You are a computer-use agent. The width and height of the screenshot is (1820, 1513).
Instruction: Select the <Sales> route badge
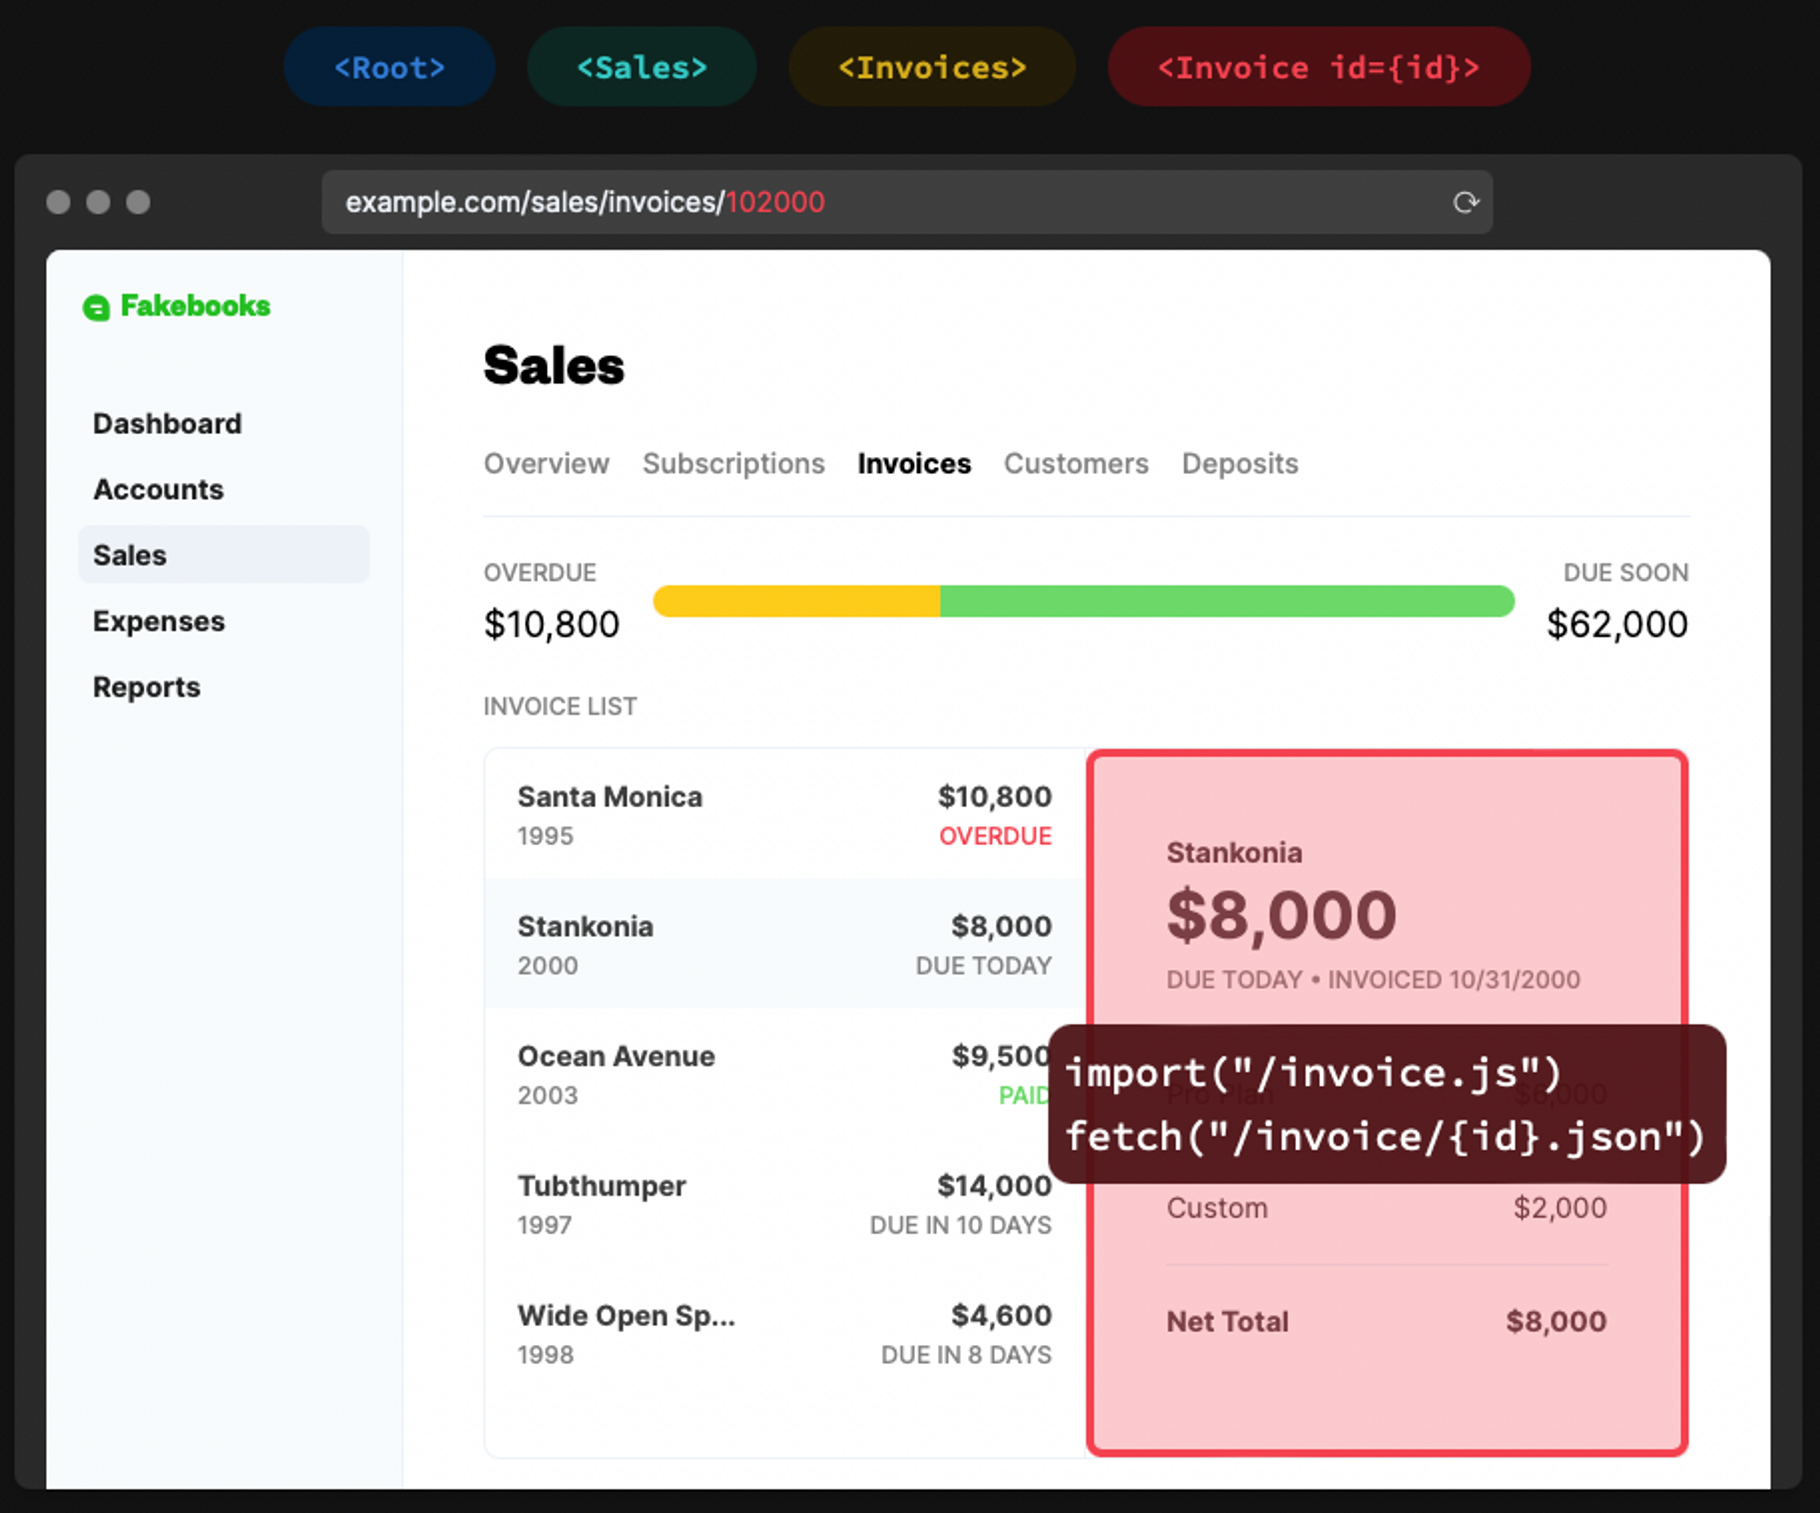point(641,67)
